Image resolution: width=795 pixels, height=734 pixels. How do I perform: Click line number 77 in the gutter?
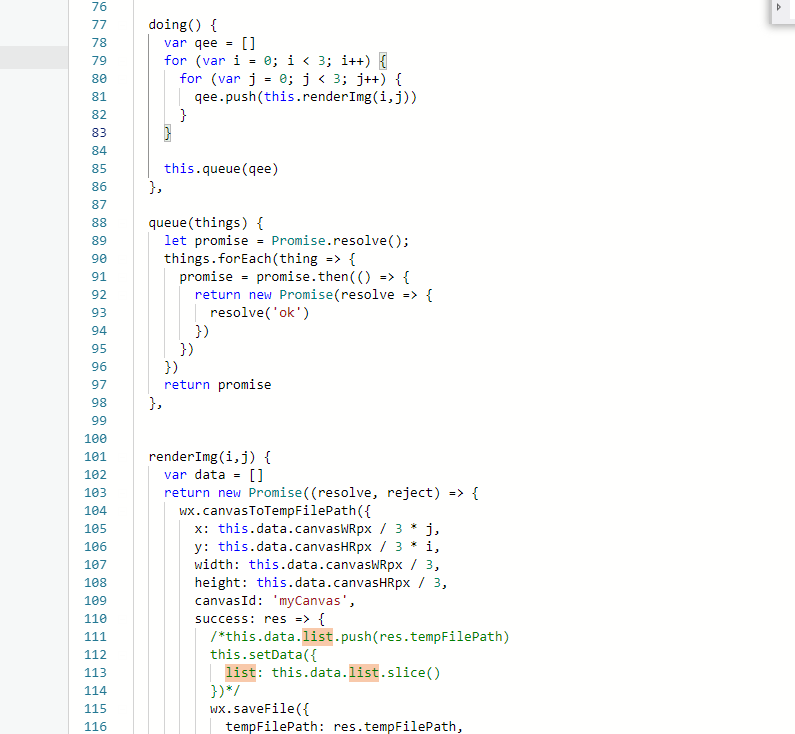click(x=99, y=25)
